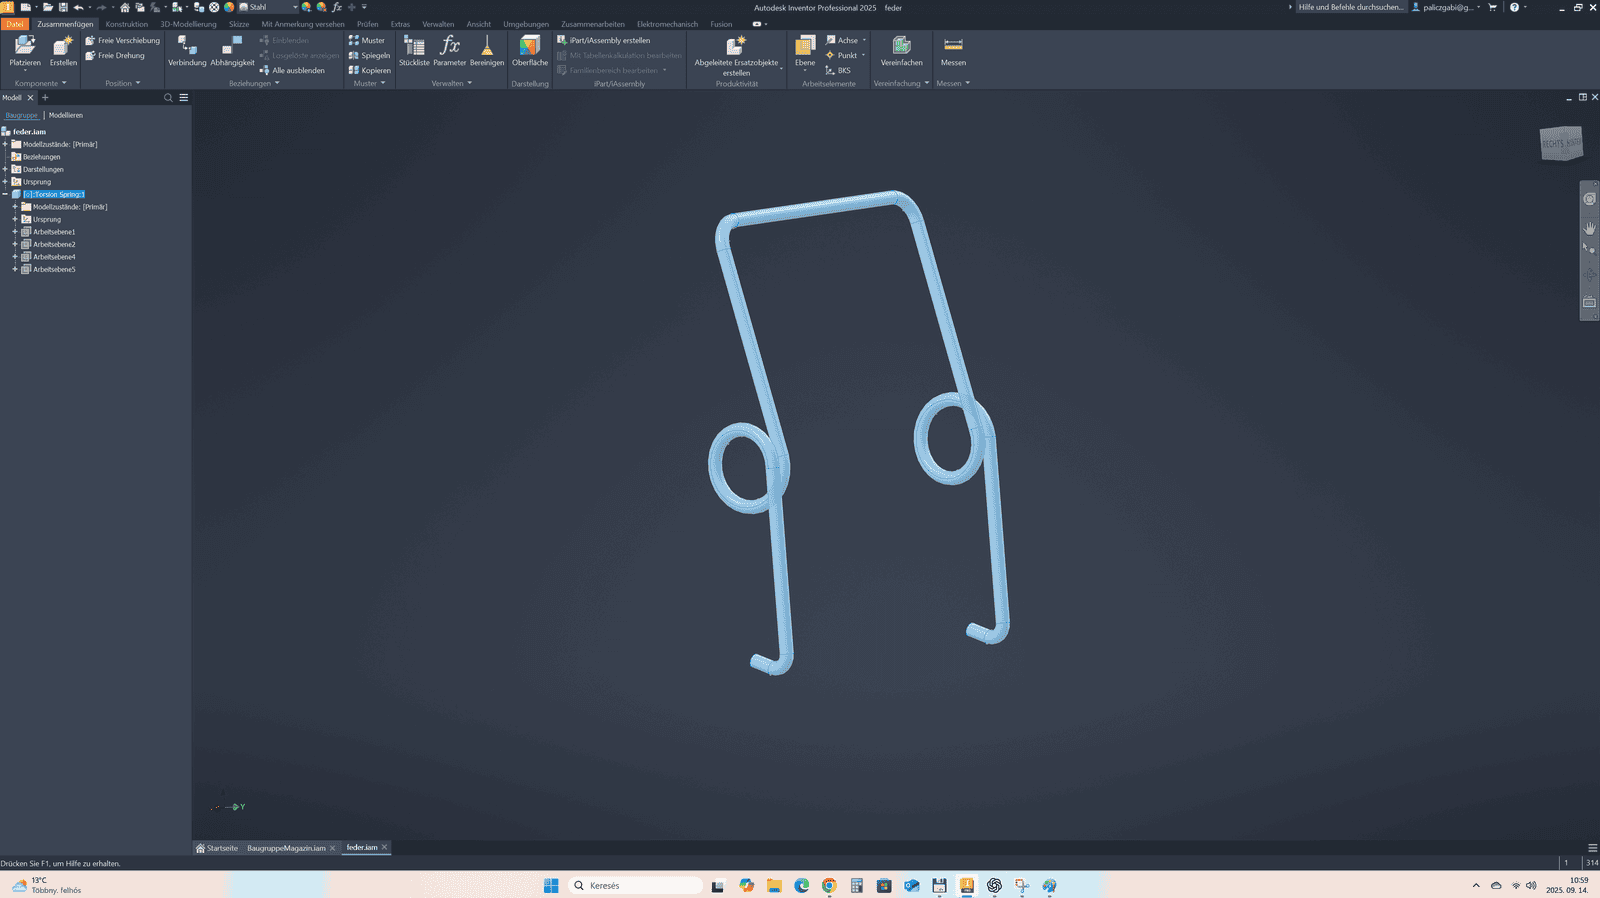The height and width of the screenshot is (898, 1600).
Task: Click the Freie Drehung tool
Action: (x=115, y=55)
